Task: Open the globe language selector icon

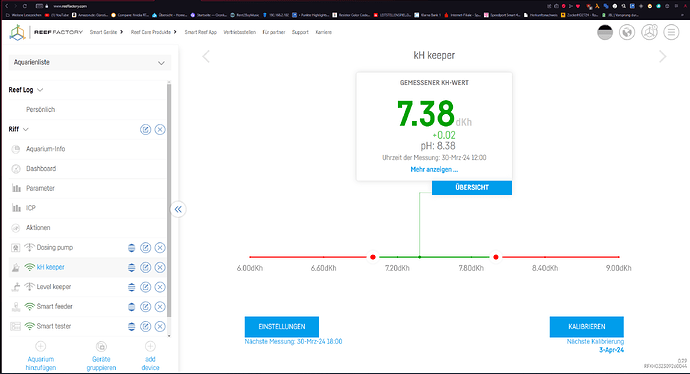Action: point(627,32)
